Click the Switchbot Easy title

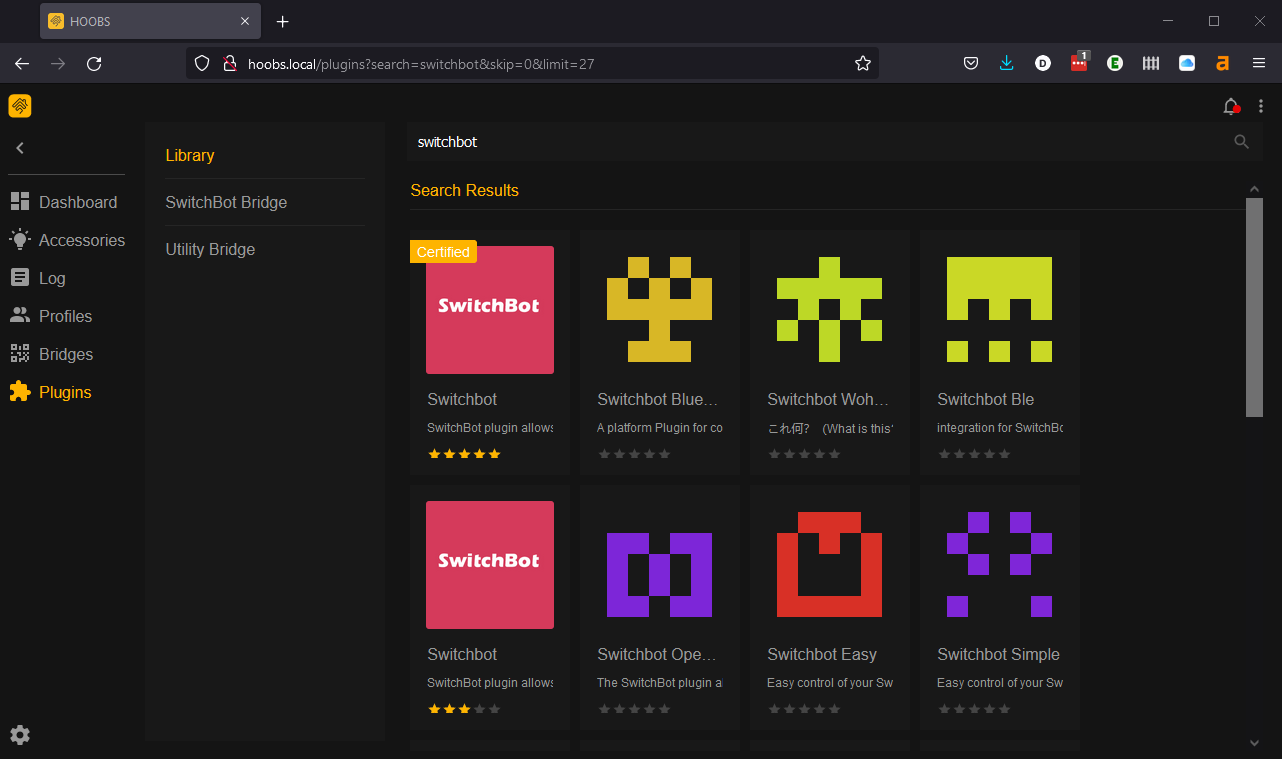(x=822, y=654)
